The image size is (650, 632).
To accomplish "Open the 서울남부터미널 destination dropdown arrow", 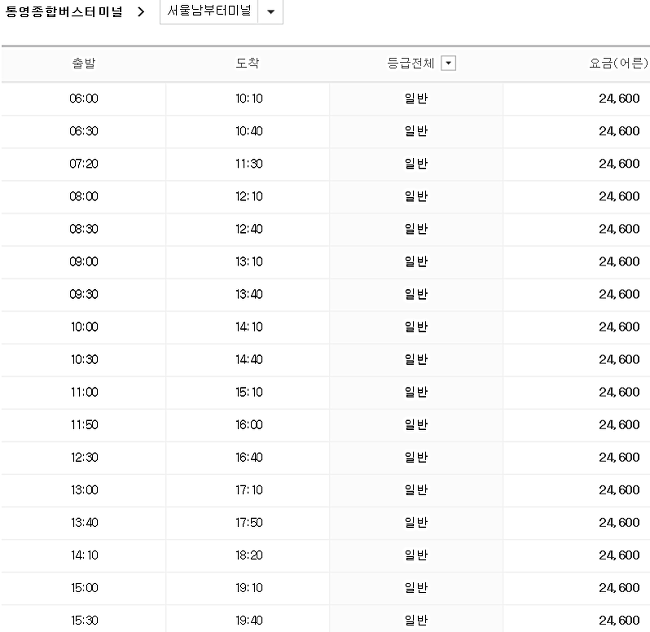I will [271, 12].
